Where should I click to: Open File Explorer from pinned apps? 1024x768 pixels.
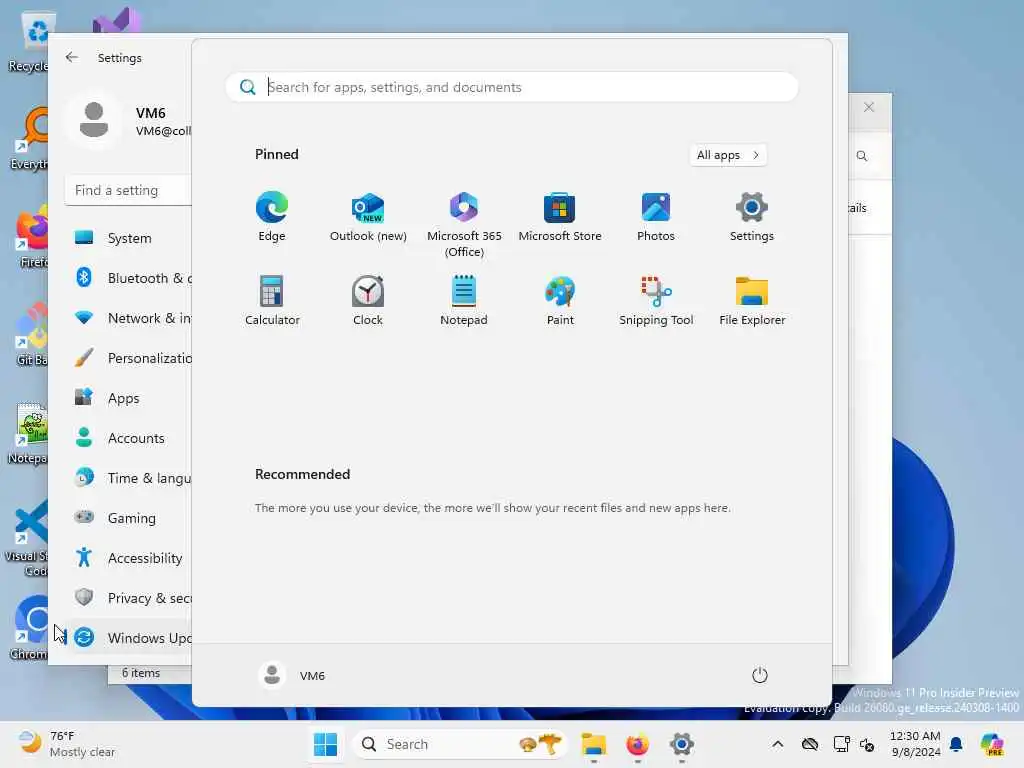click(x=752, y=300)
